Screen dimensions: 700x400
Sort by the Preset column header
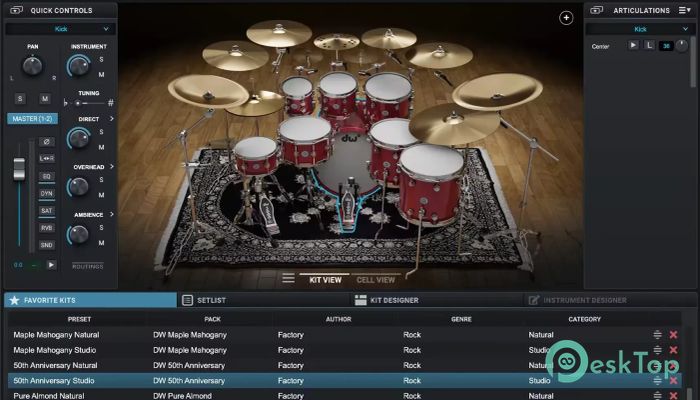click(x=79, y=319)
